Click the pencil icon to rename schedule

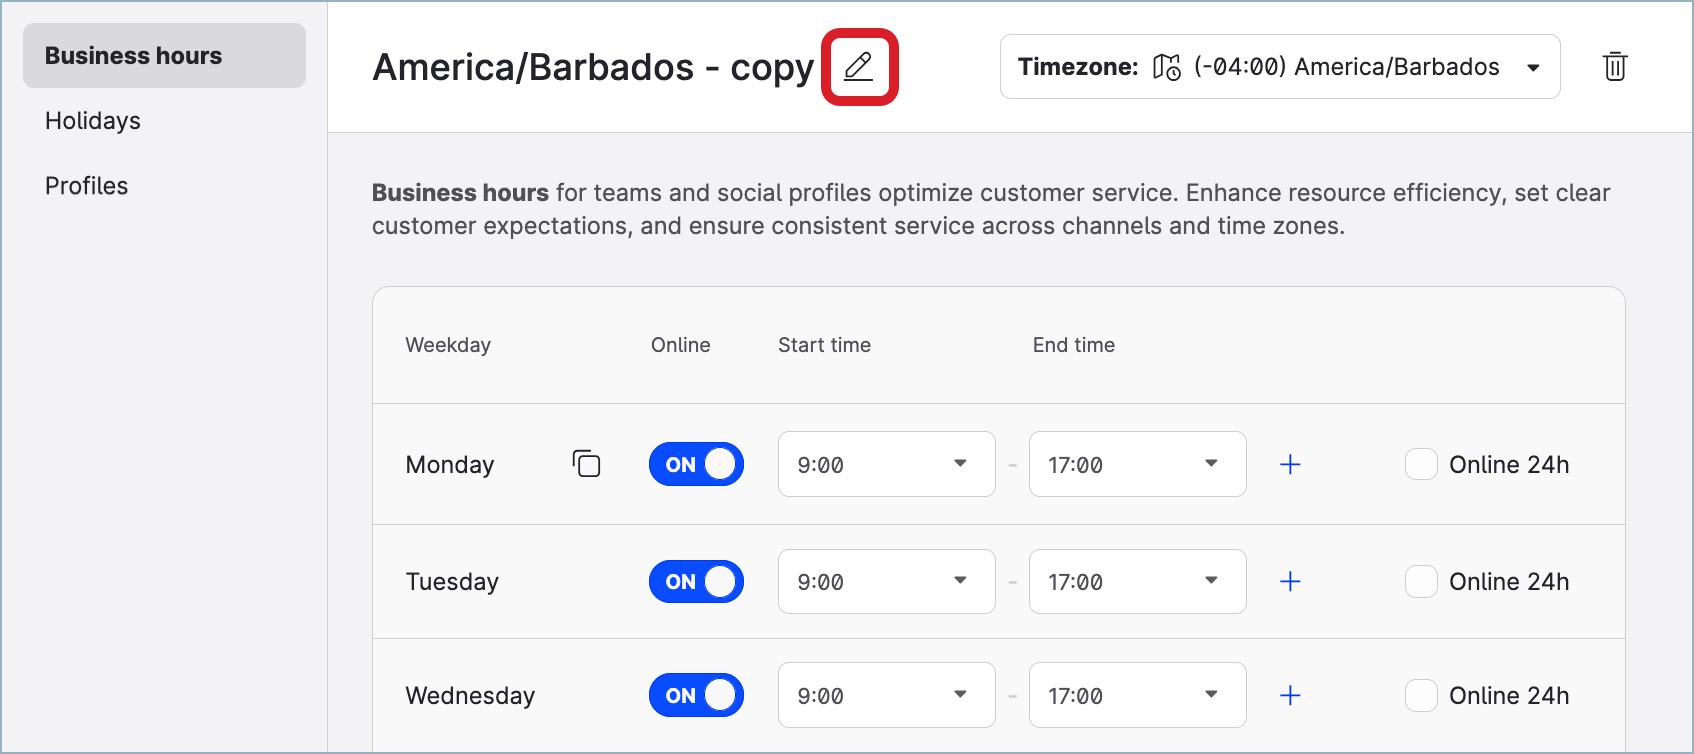pos(859,67)
